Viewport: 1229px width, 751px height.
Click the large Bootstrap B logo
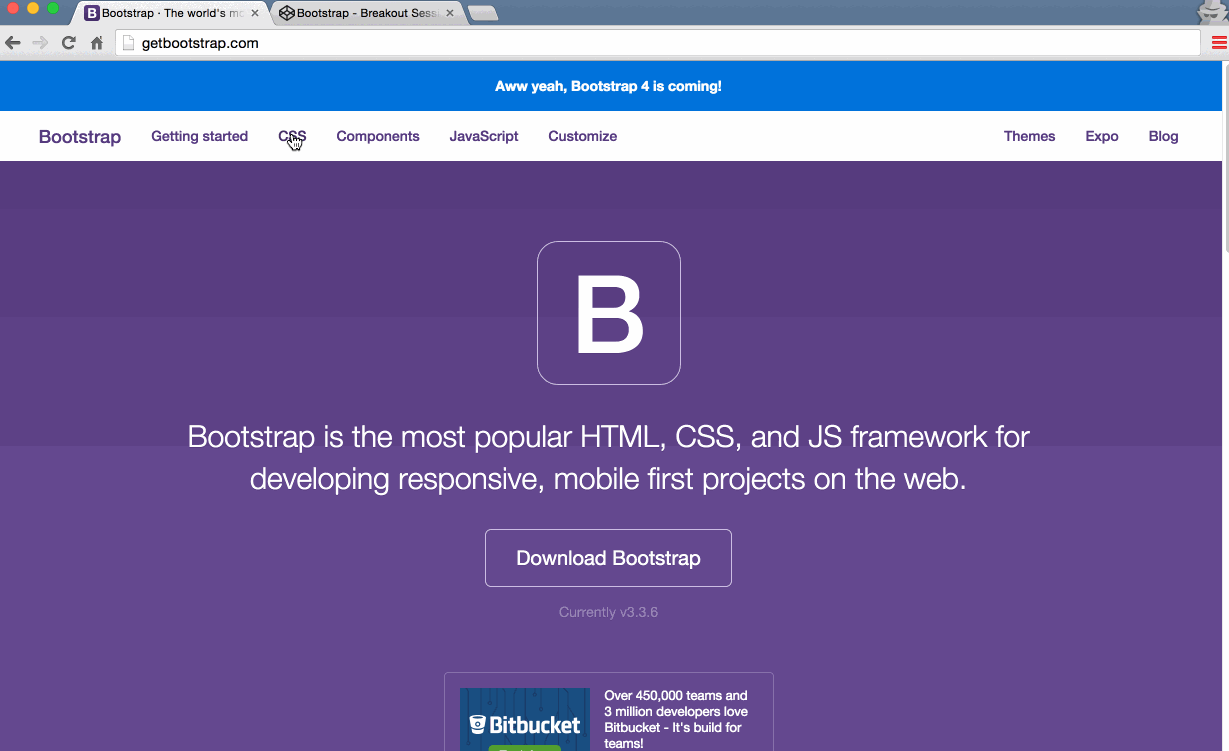pyautogui.click(x=609, y=313)
